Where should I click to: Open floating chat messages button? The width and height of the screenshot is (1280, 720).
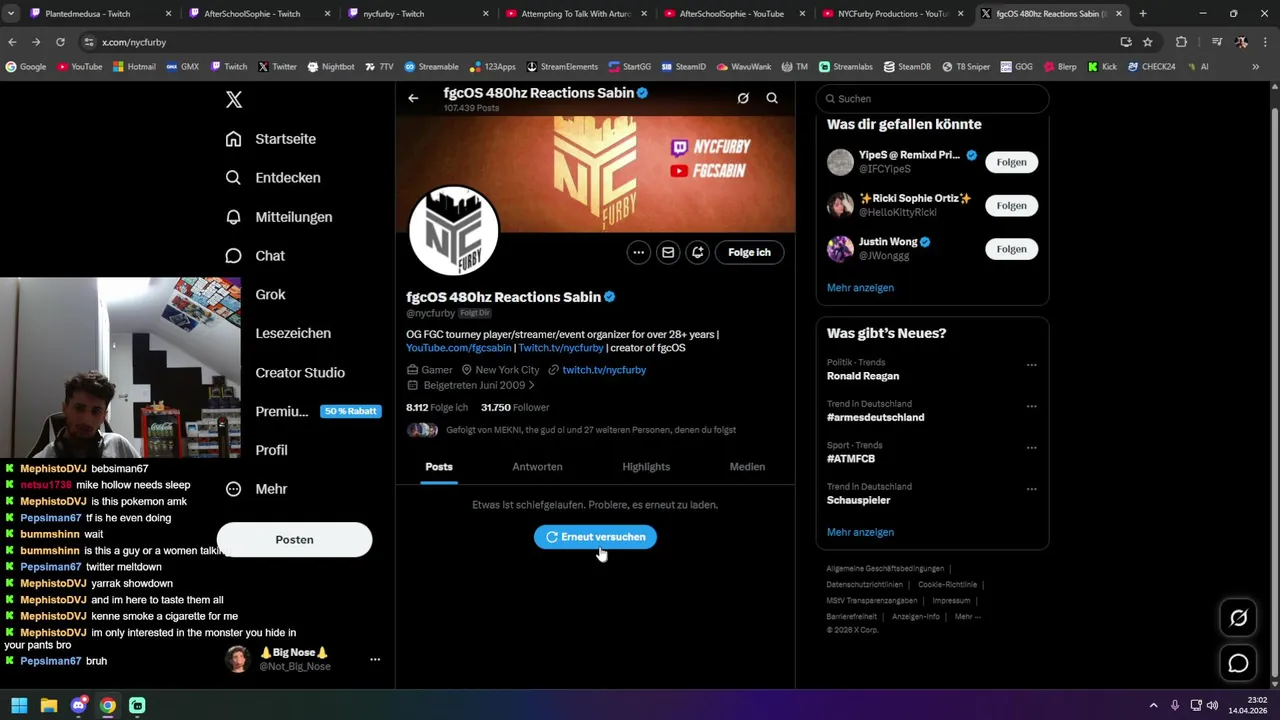pyautogui.click(x=1238, y=663)
